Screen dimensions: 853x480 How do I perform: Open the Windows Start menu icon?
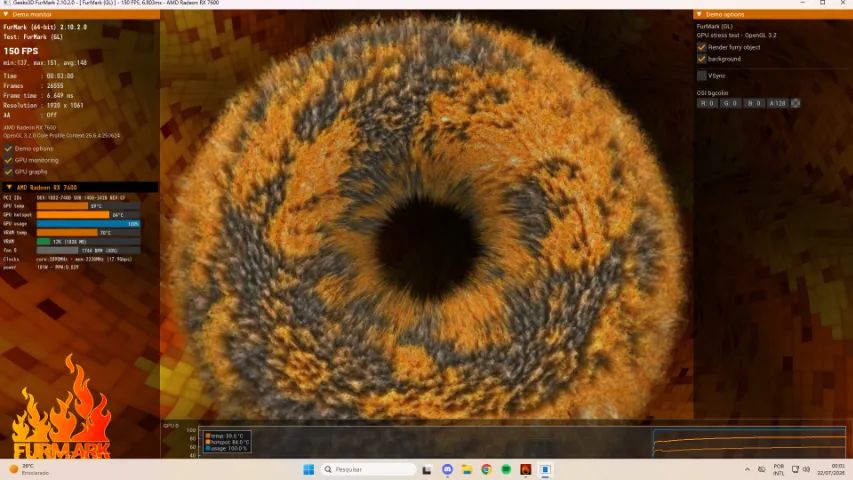(308, 470)
